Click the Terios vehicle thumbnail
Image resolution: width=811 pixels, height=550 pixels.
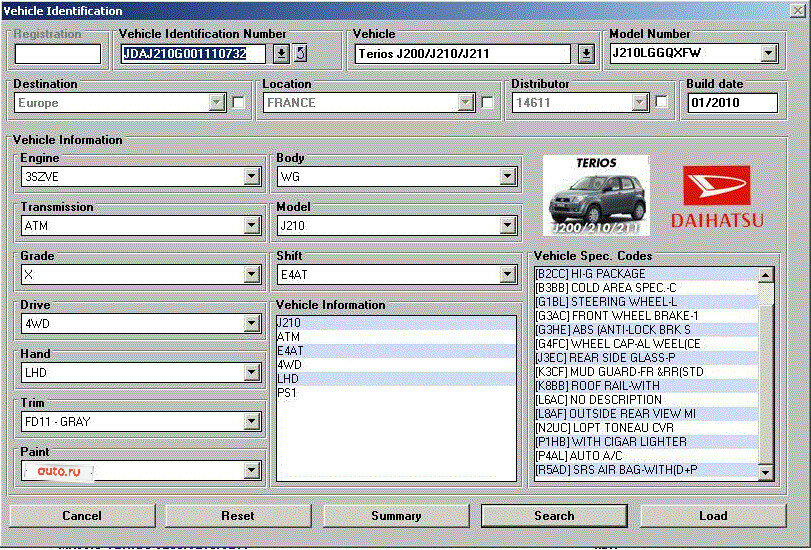click(596, 196)
